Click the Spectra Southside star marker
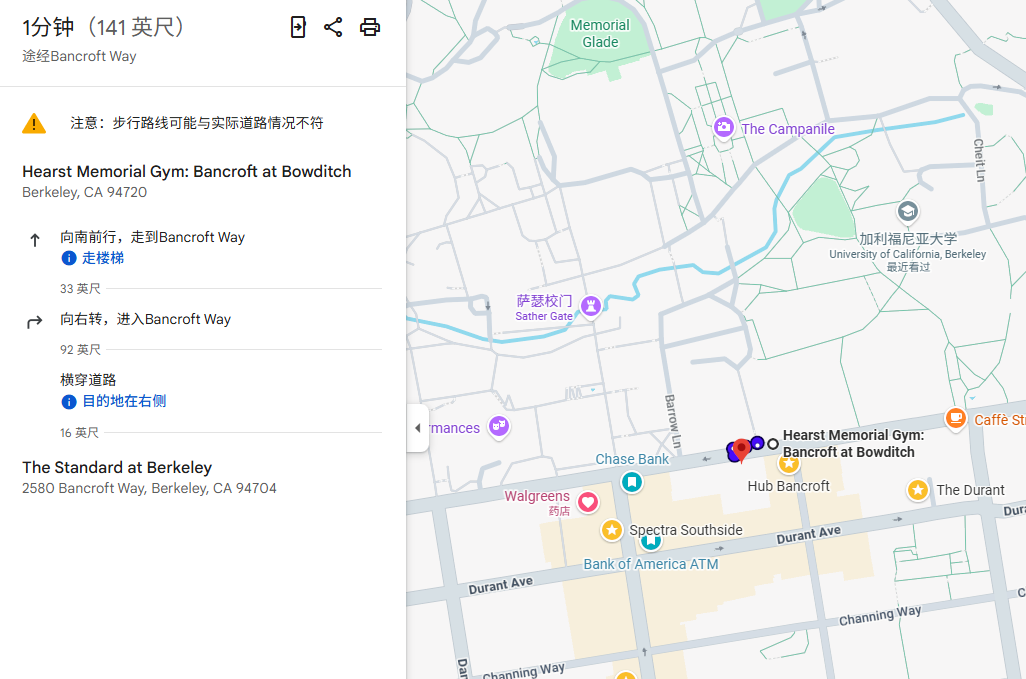1026x679 pixels. pos(612,530)
